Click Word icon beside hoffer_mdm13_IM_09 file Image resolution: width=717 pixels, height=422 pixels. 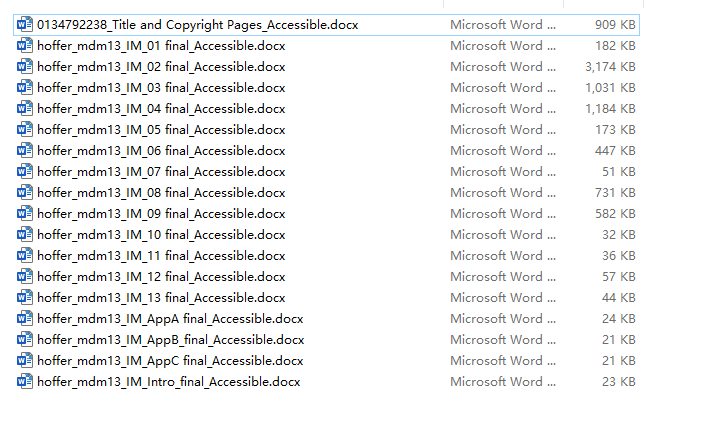[x=25, y=214]
